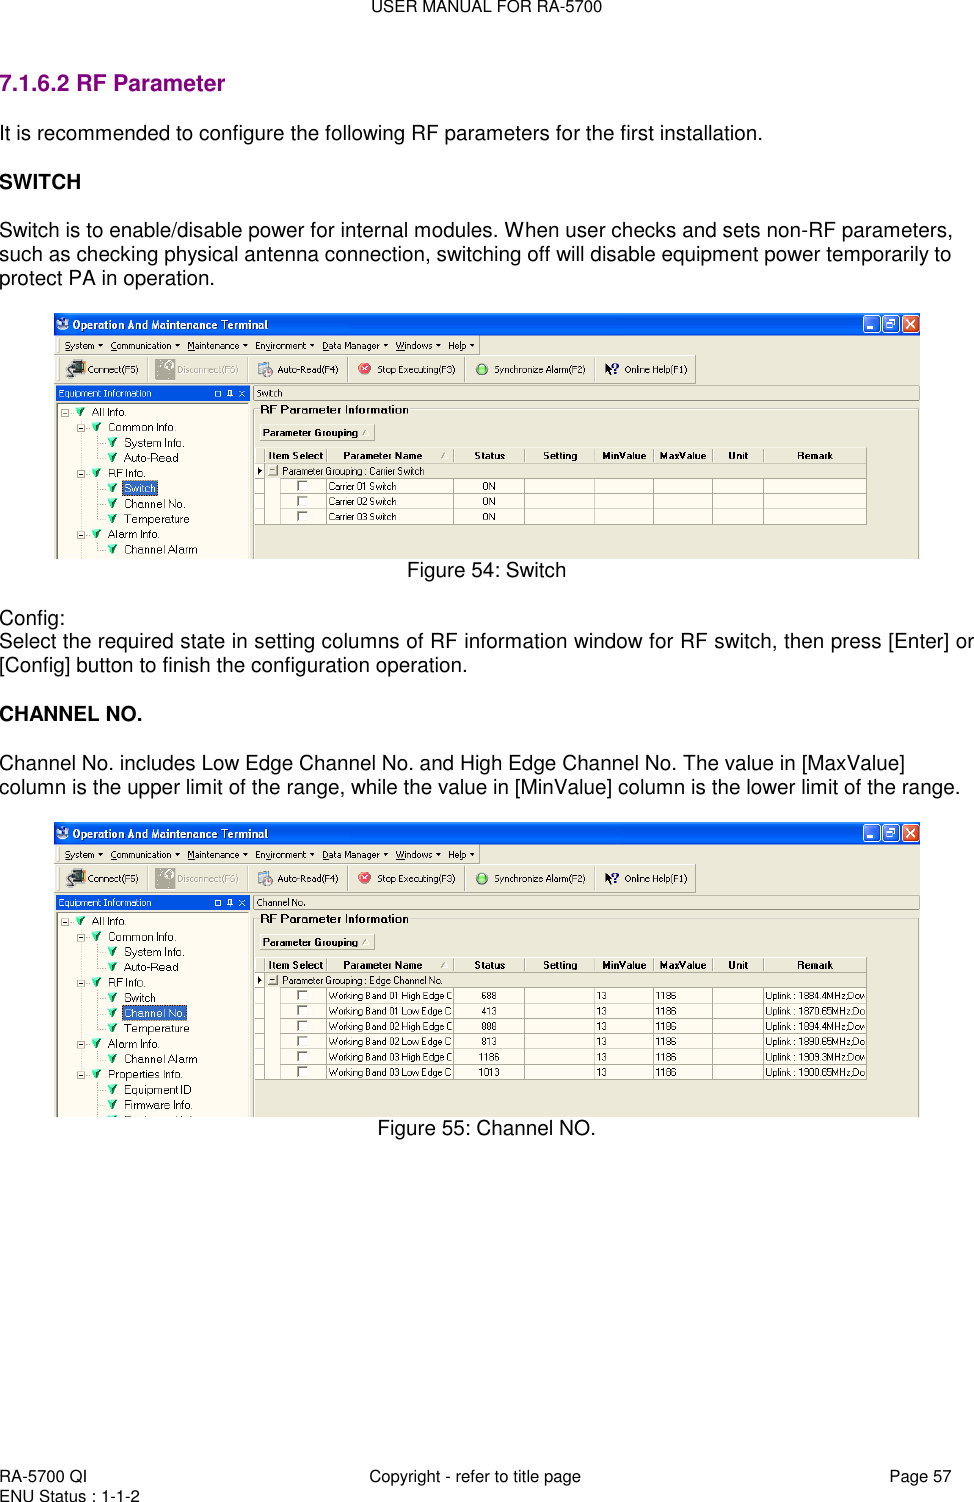
Task: Tick the Carrier 03 Switch item checkbox
Action: [302, 516]
